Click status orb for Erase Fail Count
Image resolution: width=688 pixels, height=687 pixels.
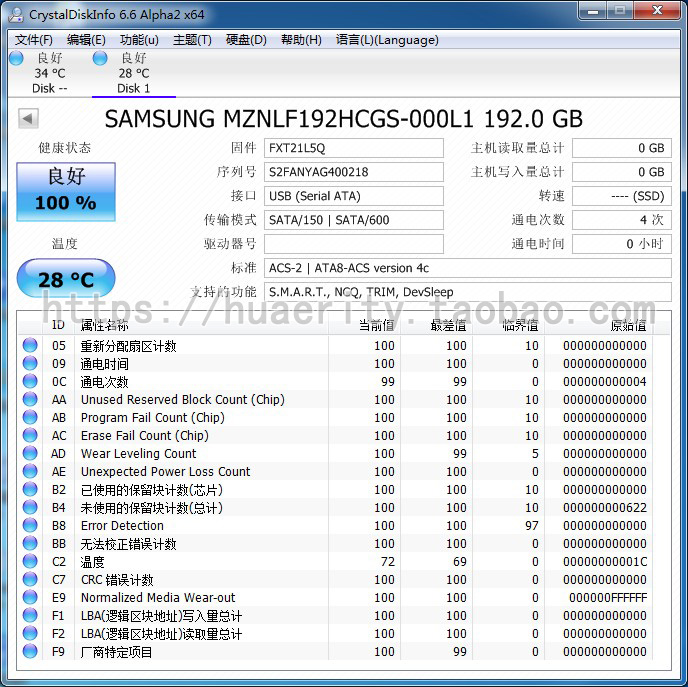30,435
